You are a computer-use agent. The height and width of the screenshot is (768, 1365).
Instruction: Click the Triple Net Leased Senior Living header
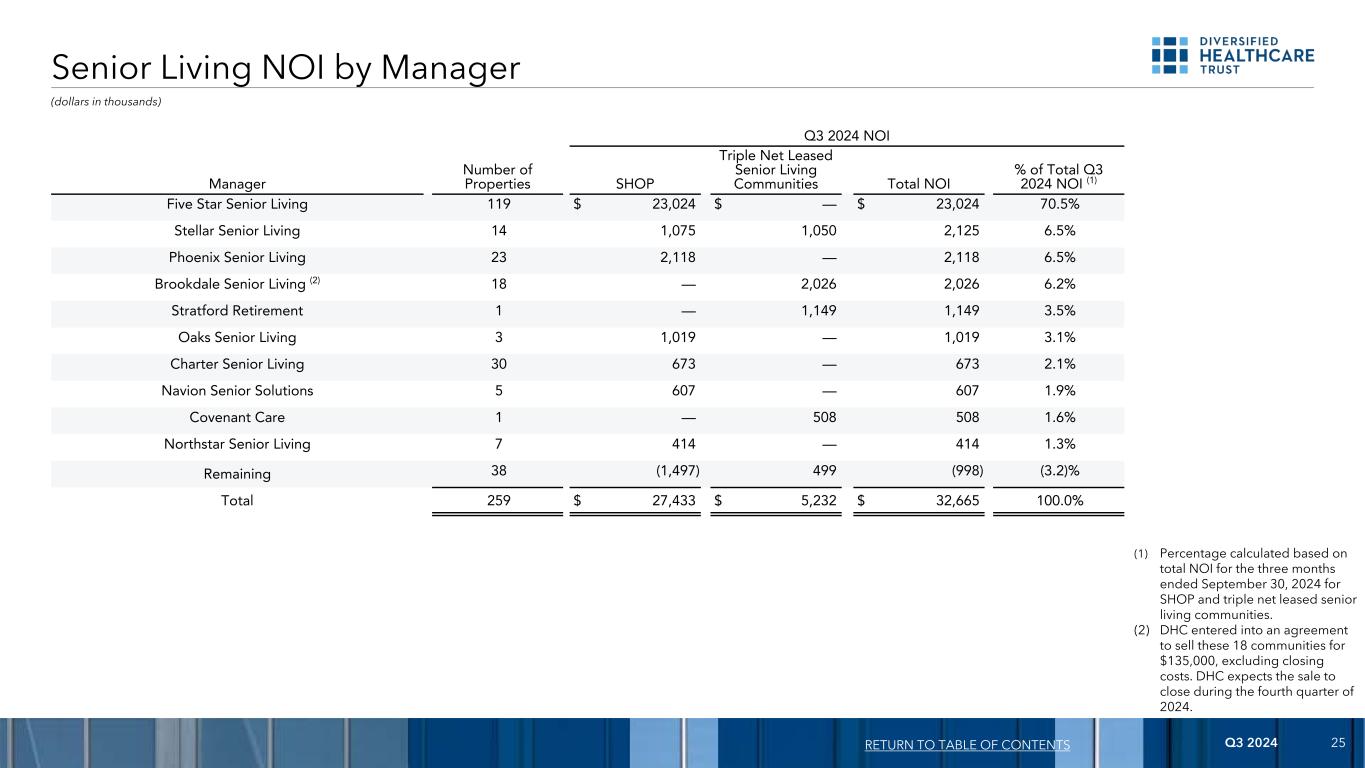[775, 169]
